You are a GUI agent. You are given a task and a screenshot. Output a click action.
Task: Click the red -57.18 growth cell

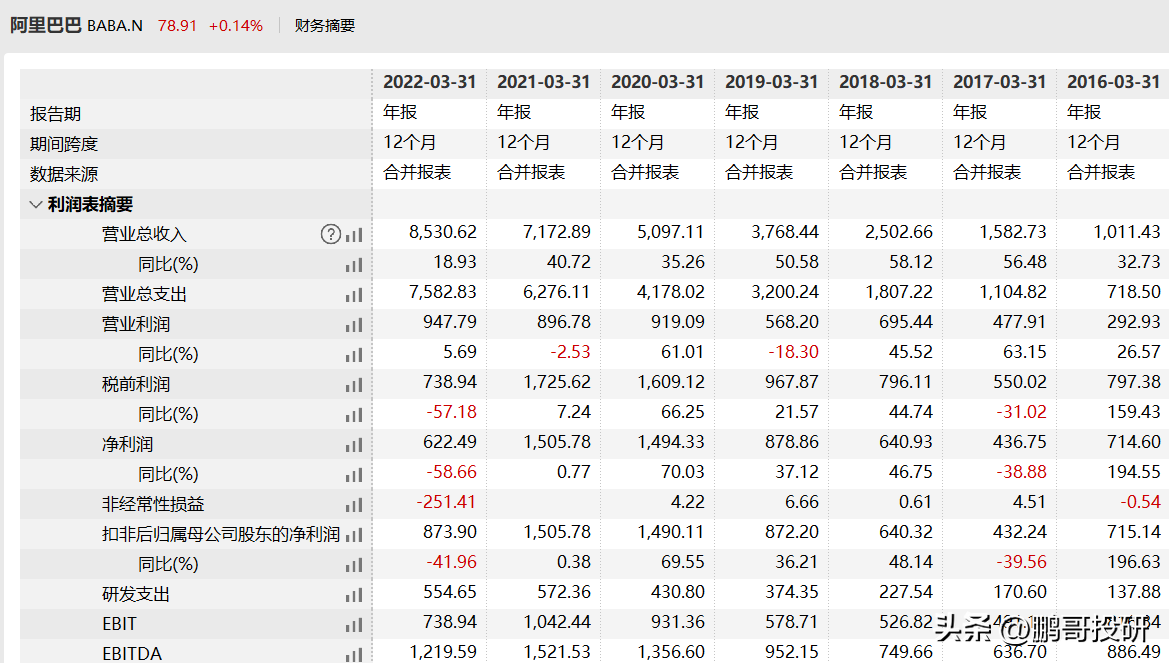pos(451,412)
